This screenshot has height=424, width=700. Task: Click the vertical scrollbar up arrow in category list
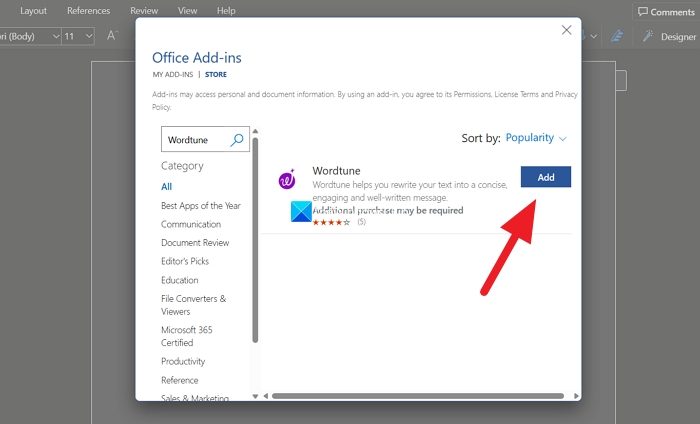point(255,132)
